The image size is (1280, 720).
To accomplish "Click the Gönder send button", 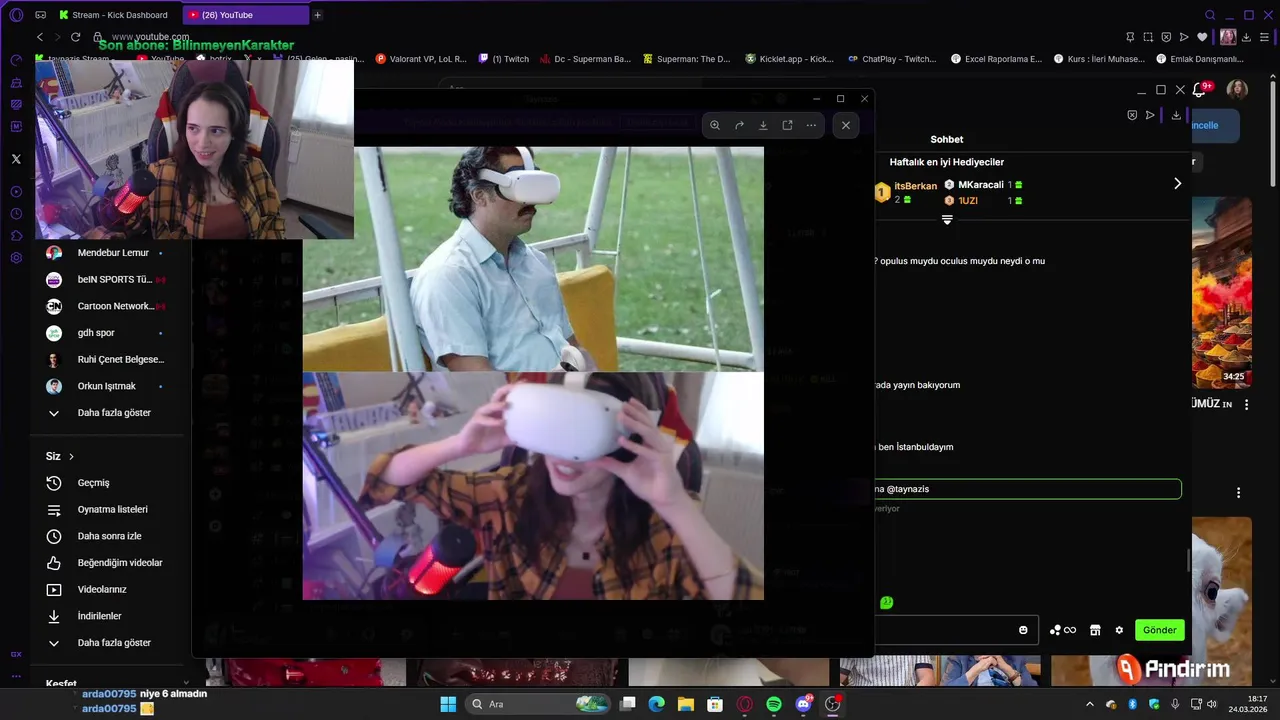I will (1160, 630).
